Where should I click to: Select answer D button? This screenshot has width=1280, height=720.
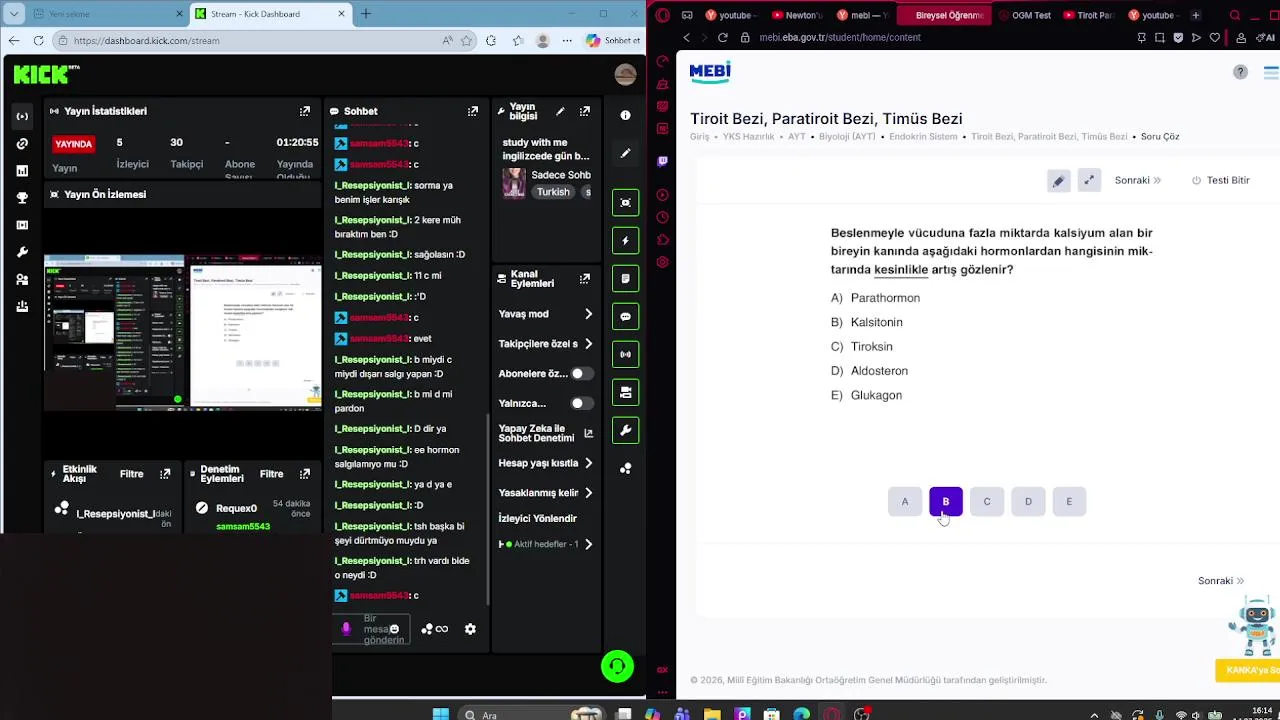click(x=1028, y=502)
